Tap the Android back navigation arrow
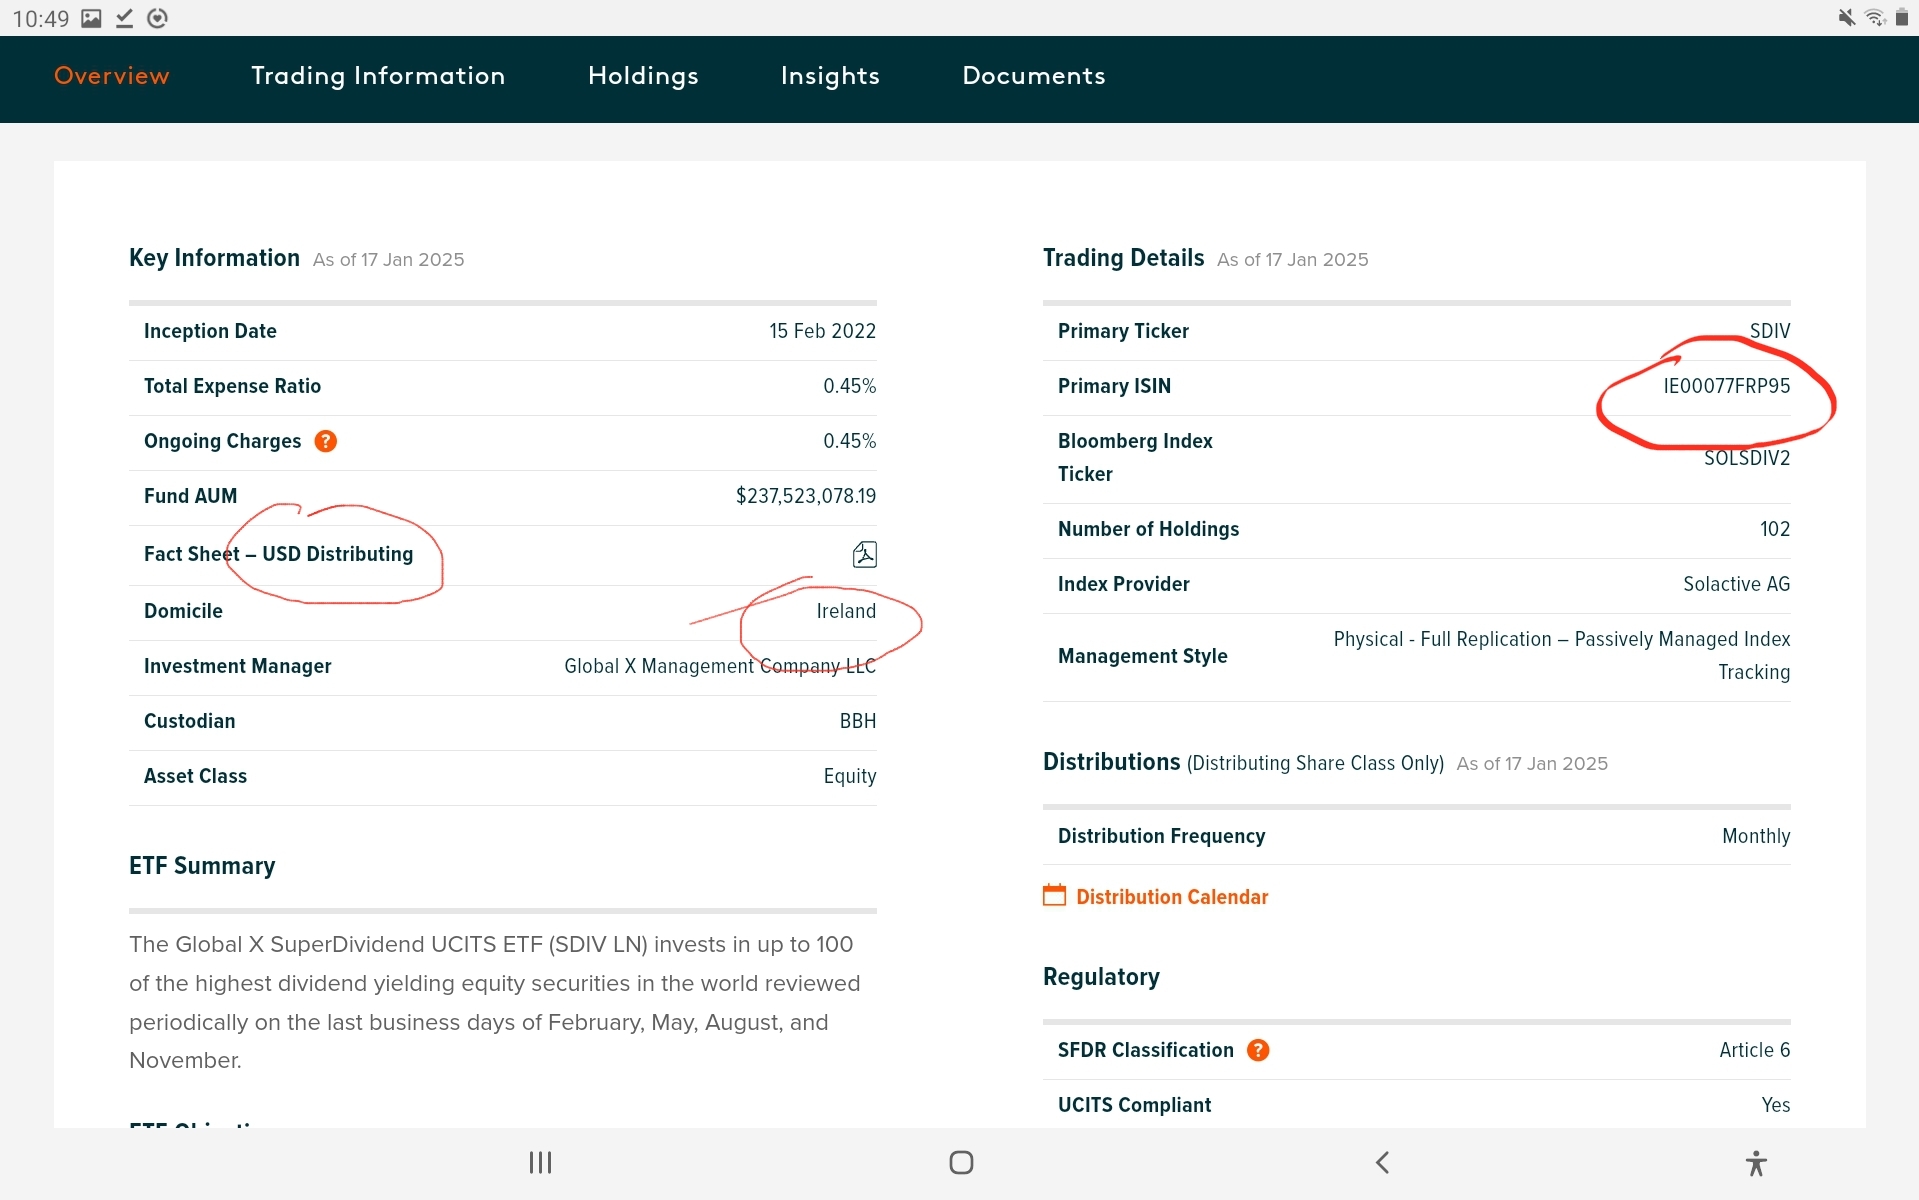This screenshot has width=1919, height=1200. tap(1382, 1162)
